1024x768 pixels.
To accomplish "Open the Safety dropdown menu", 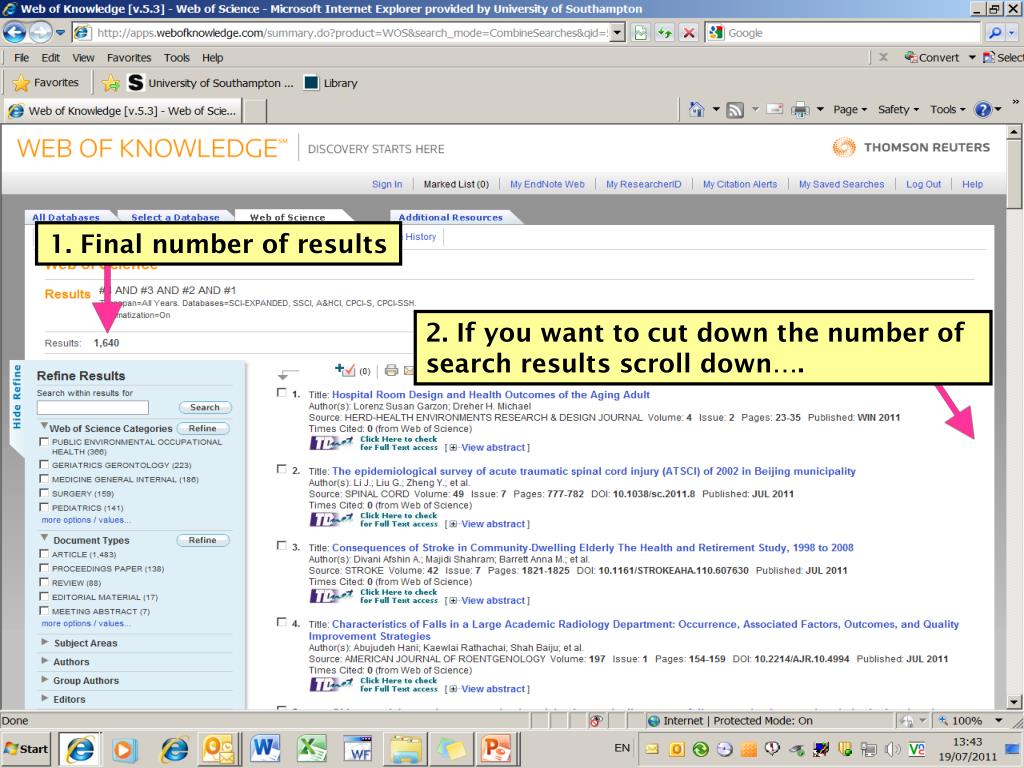I will (898, 110).
